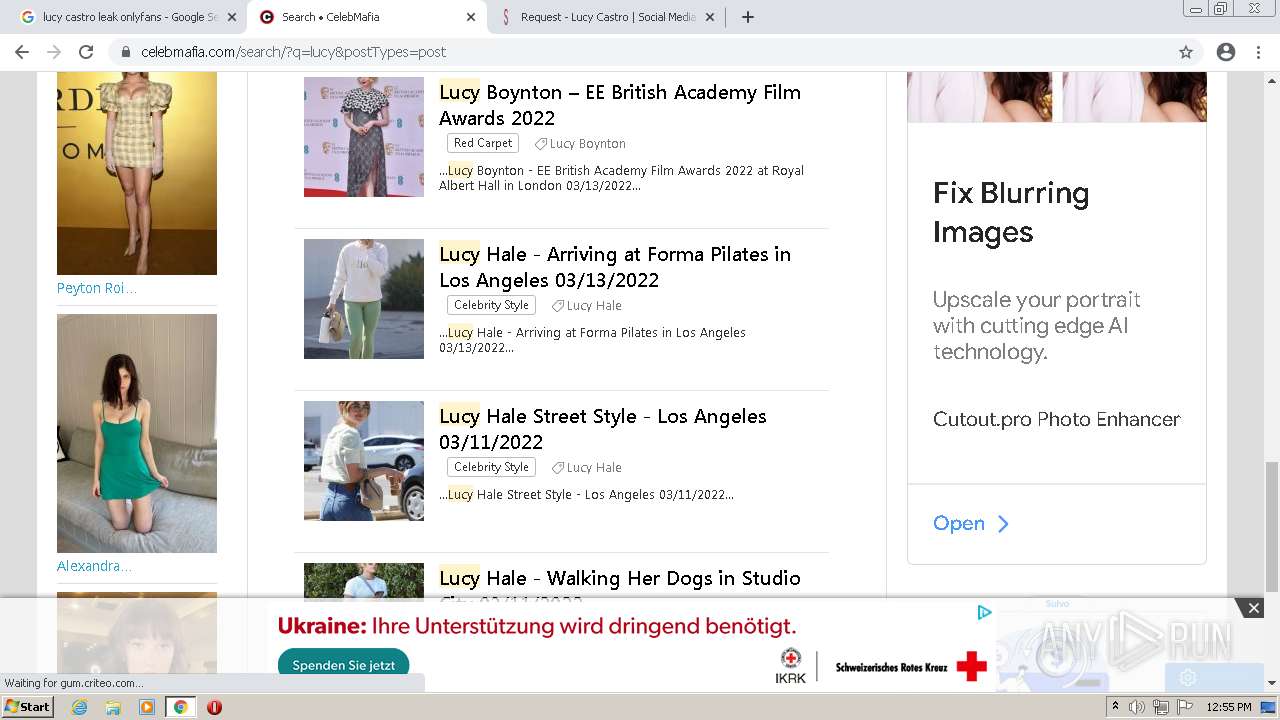Restore down the browser window

click(1220, 9)
